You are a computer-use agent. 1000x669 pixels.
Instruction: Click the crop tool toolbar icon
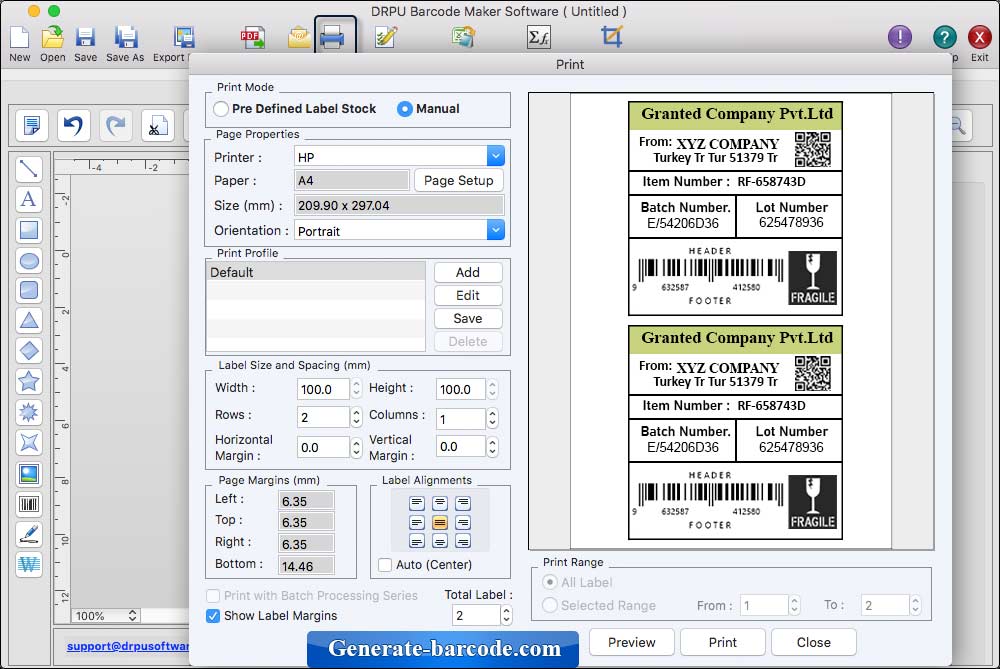pyautogui.click(x=611, y=36)
